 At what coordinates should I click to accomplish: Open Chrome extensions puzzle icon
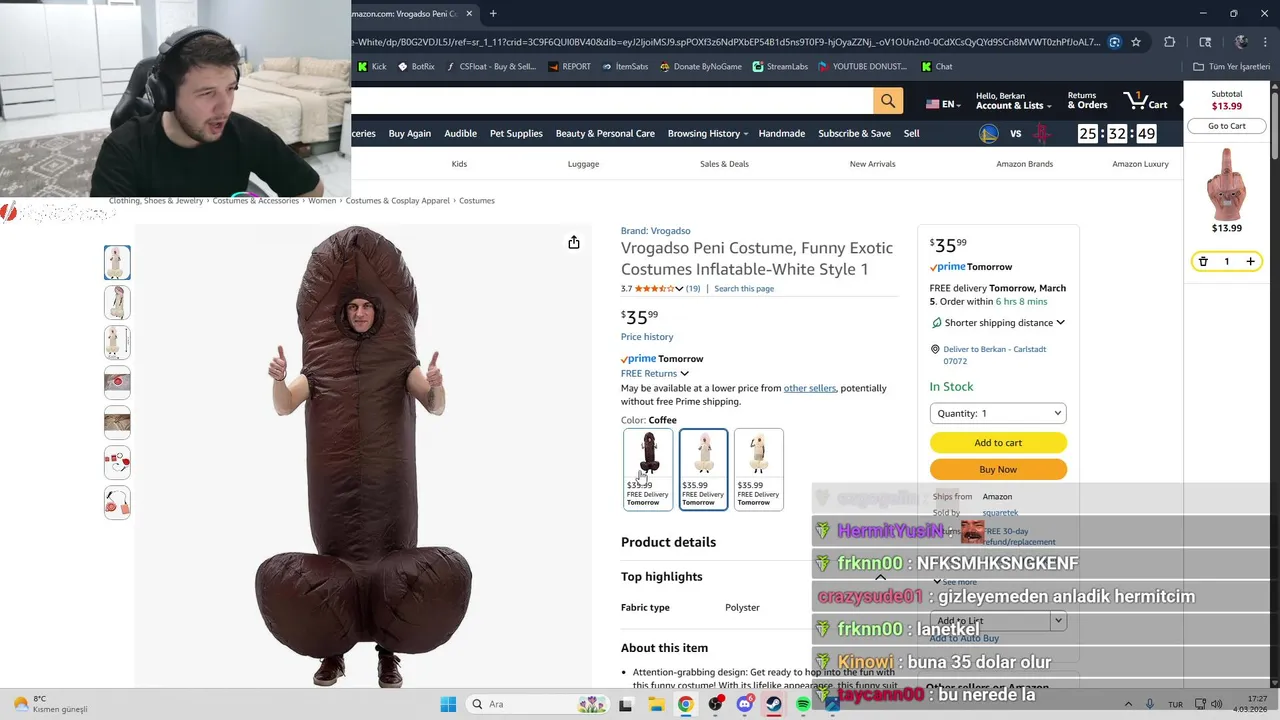[1169, 42]
